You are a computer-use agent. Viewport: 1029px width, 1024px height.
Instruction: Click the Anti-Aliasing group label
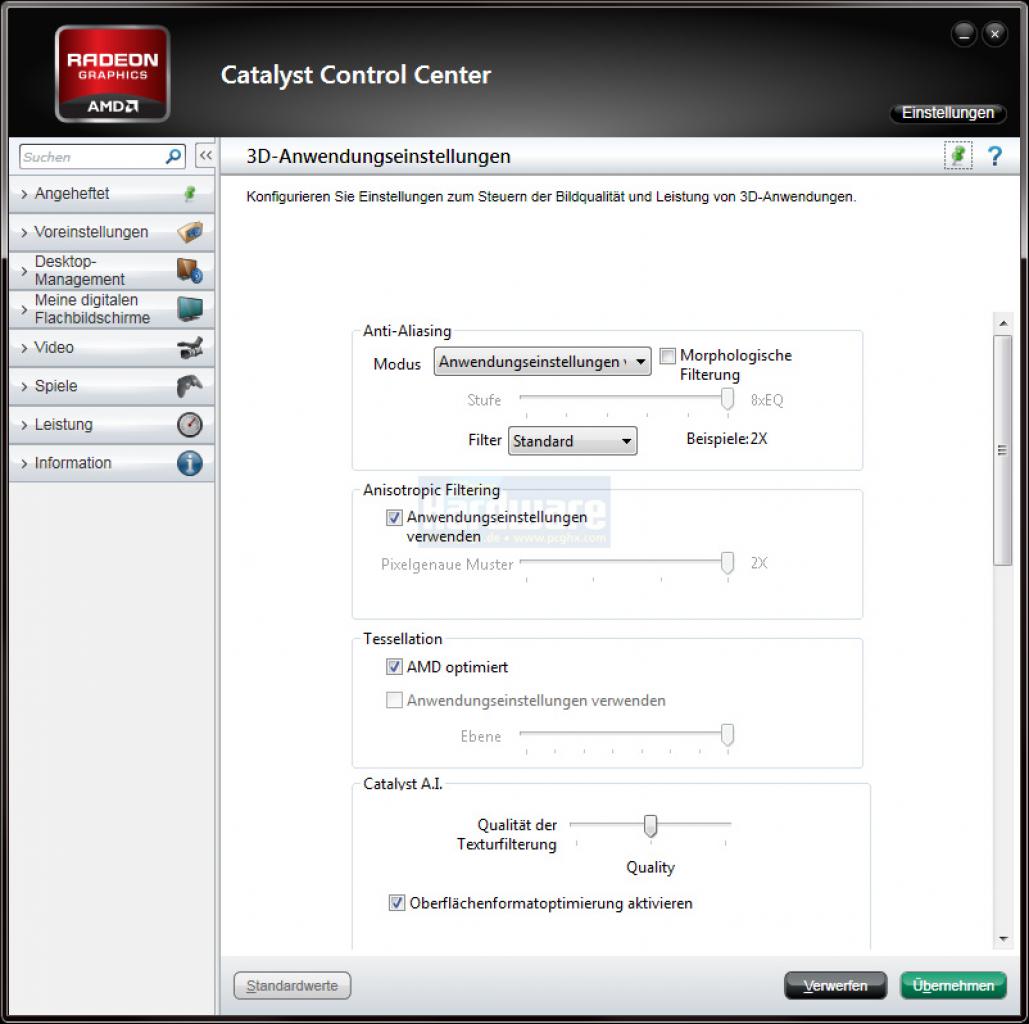point(407,331)
